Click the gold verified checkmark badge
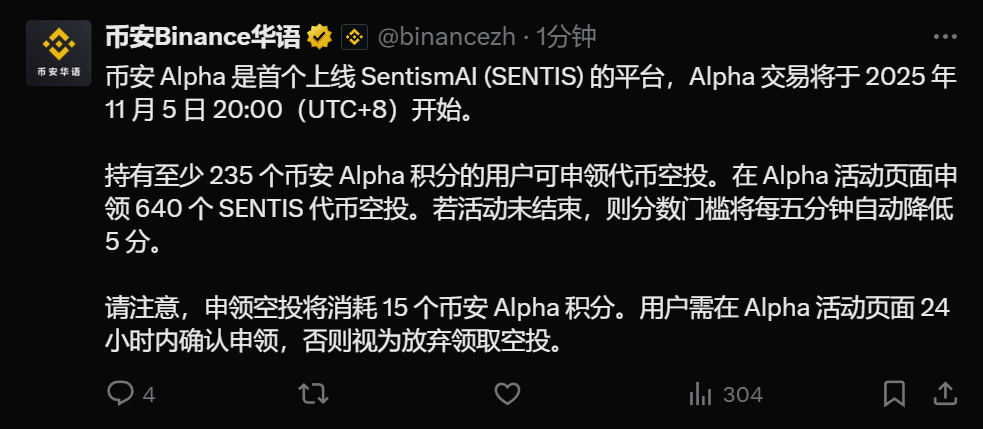The image size is (983, 429). [320, 38]
